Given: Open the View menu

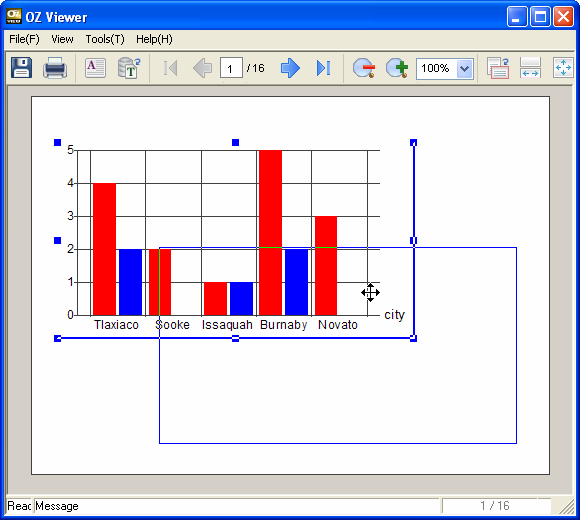Looking at the screenshot, I should [x=62, y=39].
